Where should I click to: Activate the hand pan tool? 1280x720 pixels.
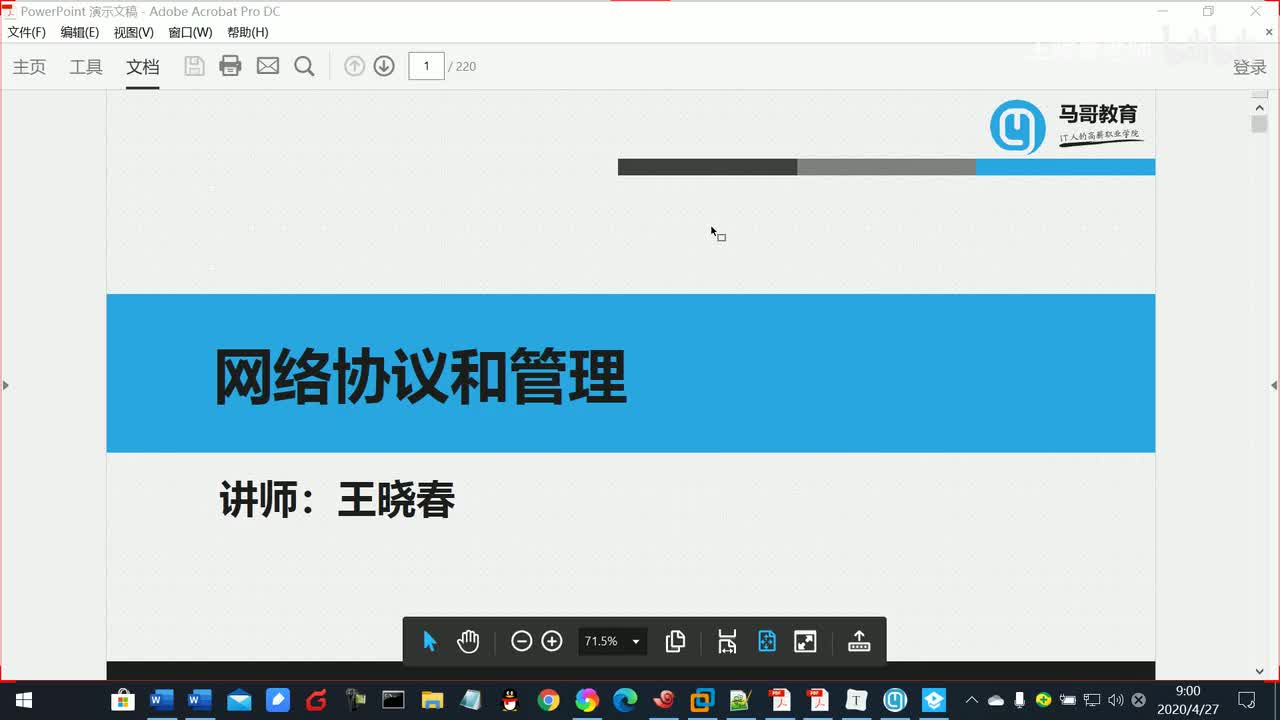tap(468, 641)
